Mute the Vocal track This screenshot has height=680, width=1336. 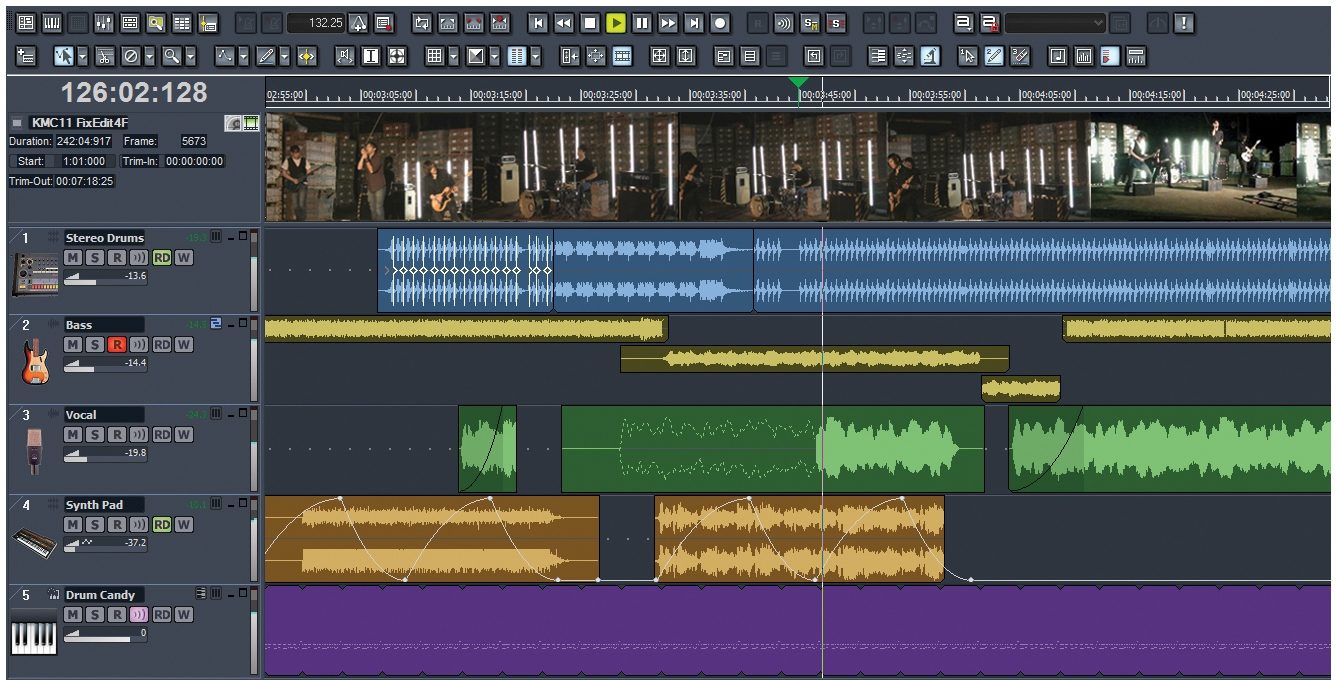(x=73, y=435)
